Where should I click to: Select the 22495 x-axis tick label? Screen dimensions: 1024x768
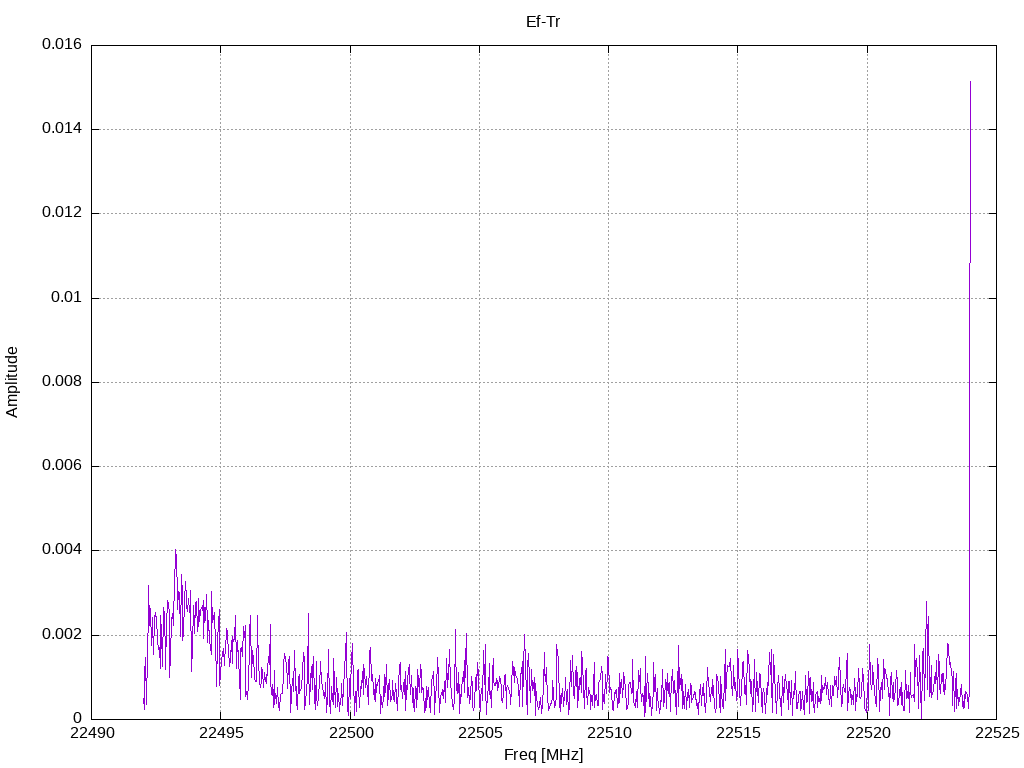[220, 734]
